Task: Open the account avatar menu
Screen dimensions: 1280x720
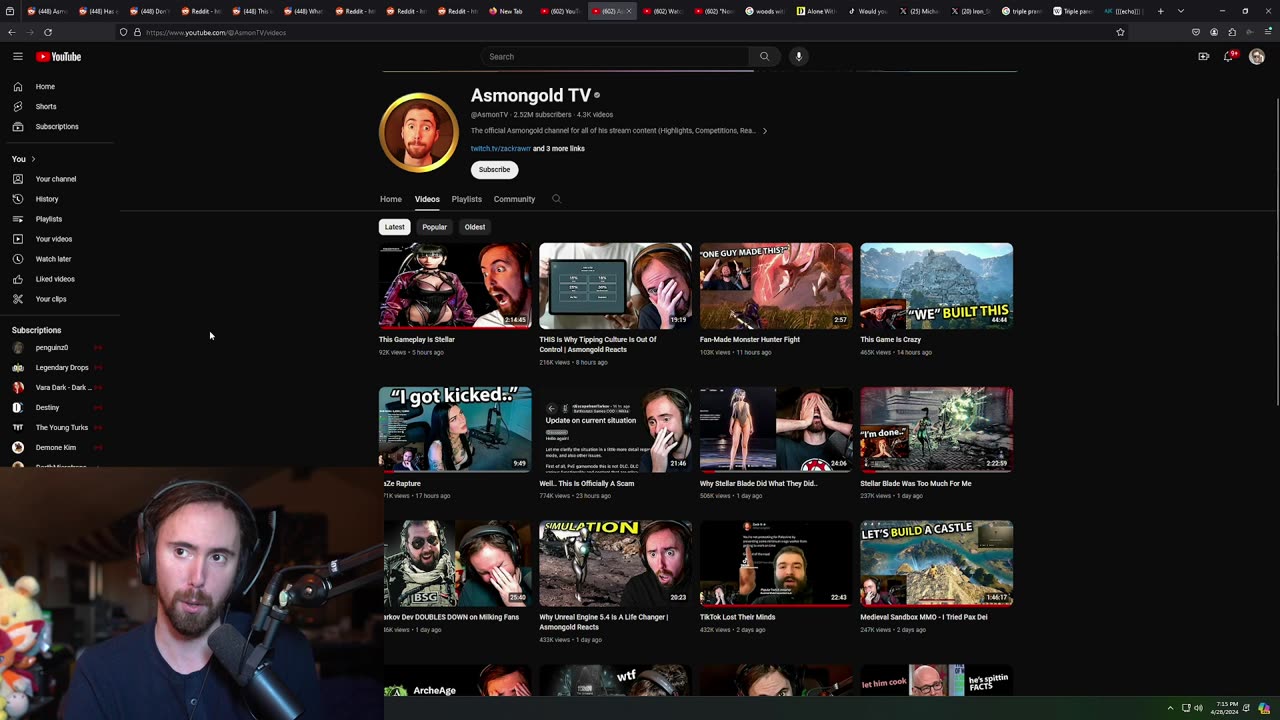Action: click(1257, 57)
